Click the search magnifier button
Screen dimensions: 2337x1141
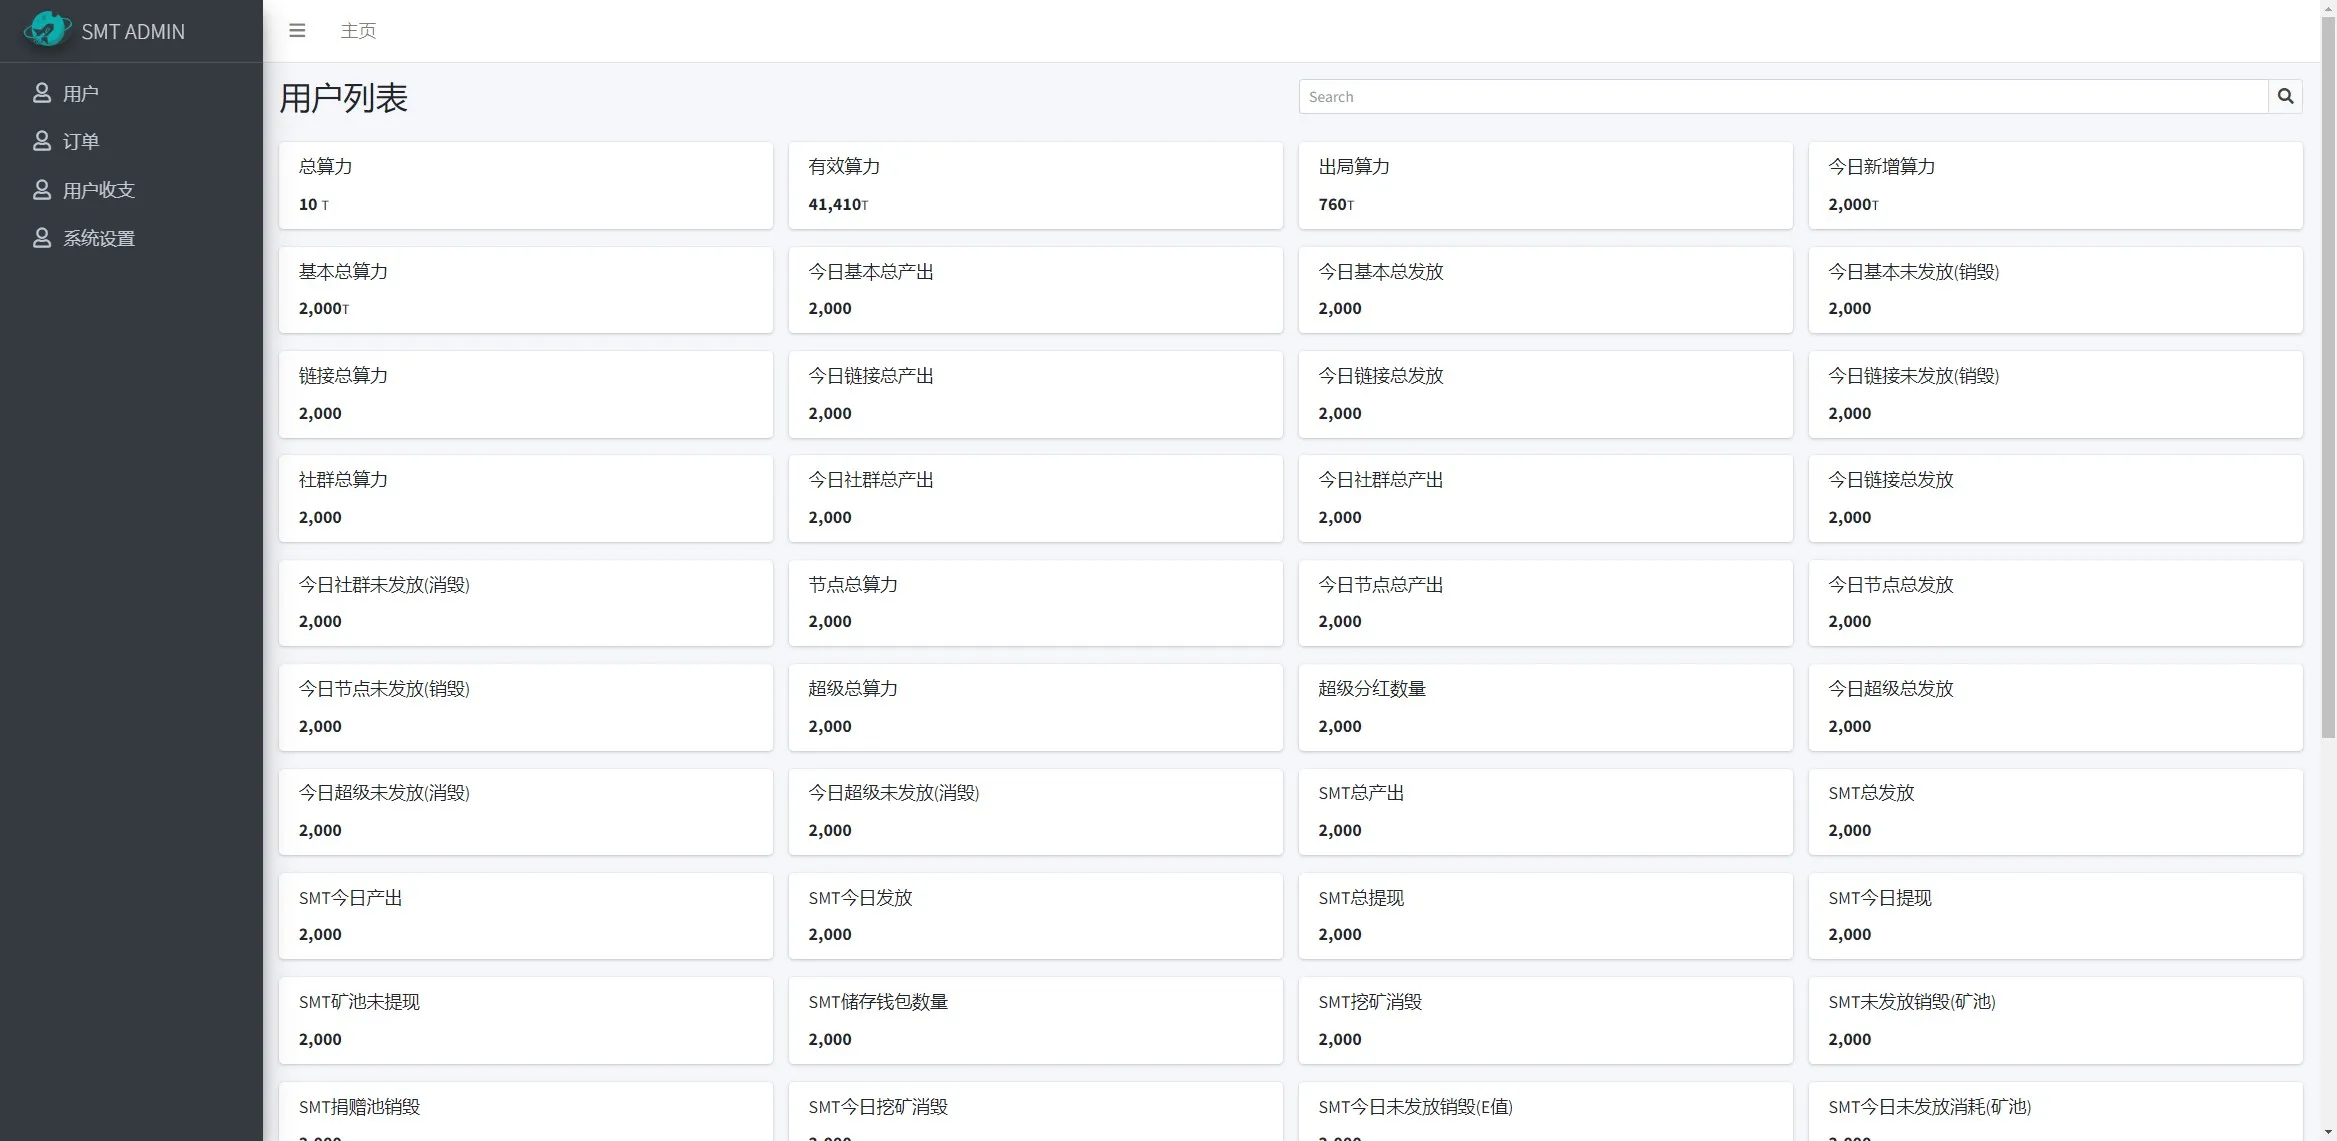2285,97
